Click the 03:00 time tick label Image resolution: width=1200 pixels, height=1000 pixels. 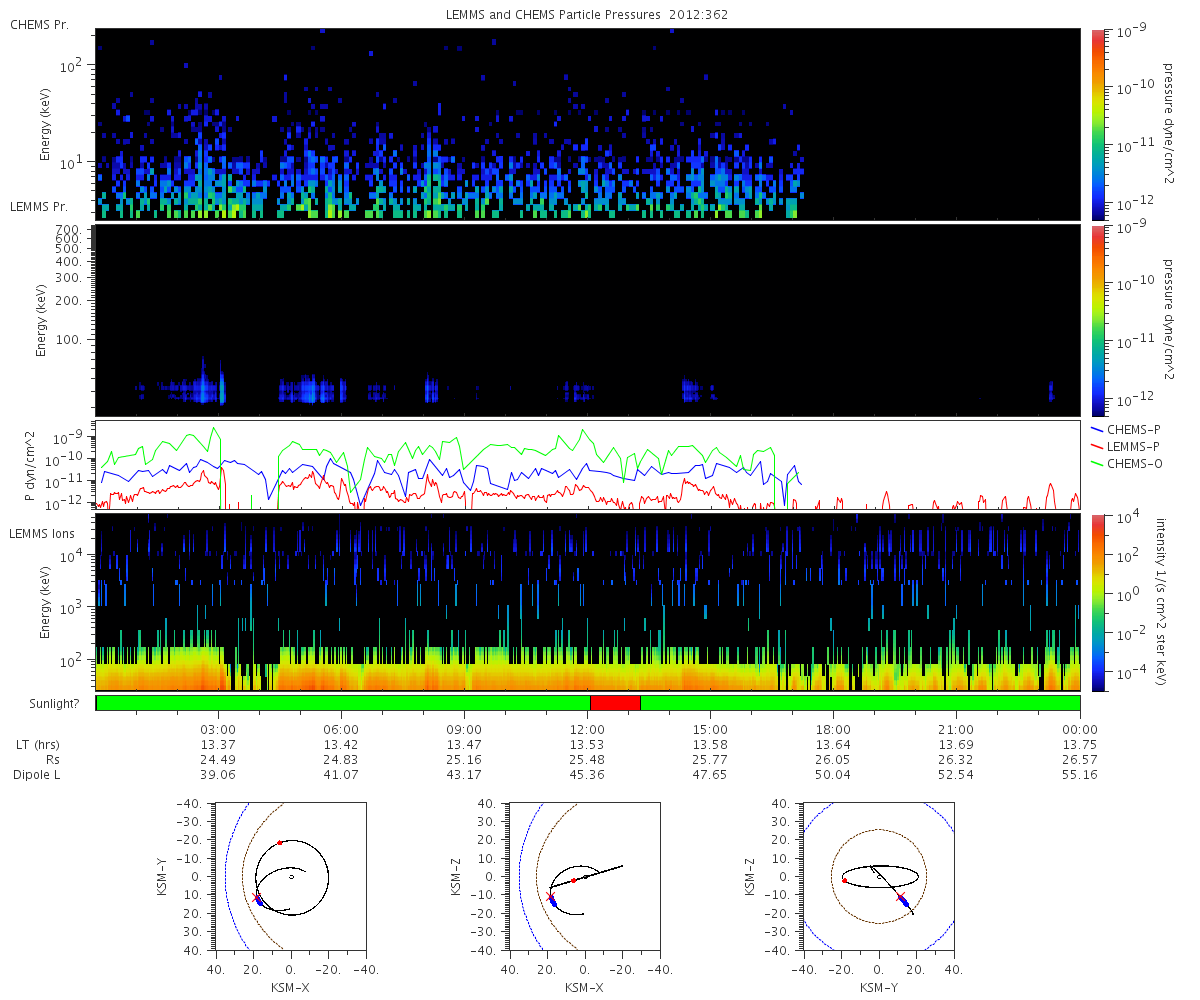tap(218, 730)
